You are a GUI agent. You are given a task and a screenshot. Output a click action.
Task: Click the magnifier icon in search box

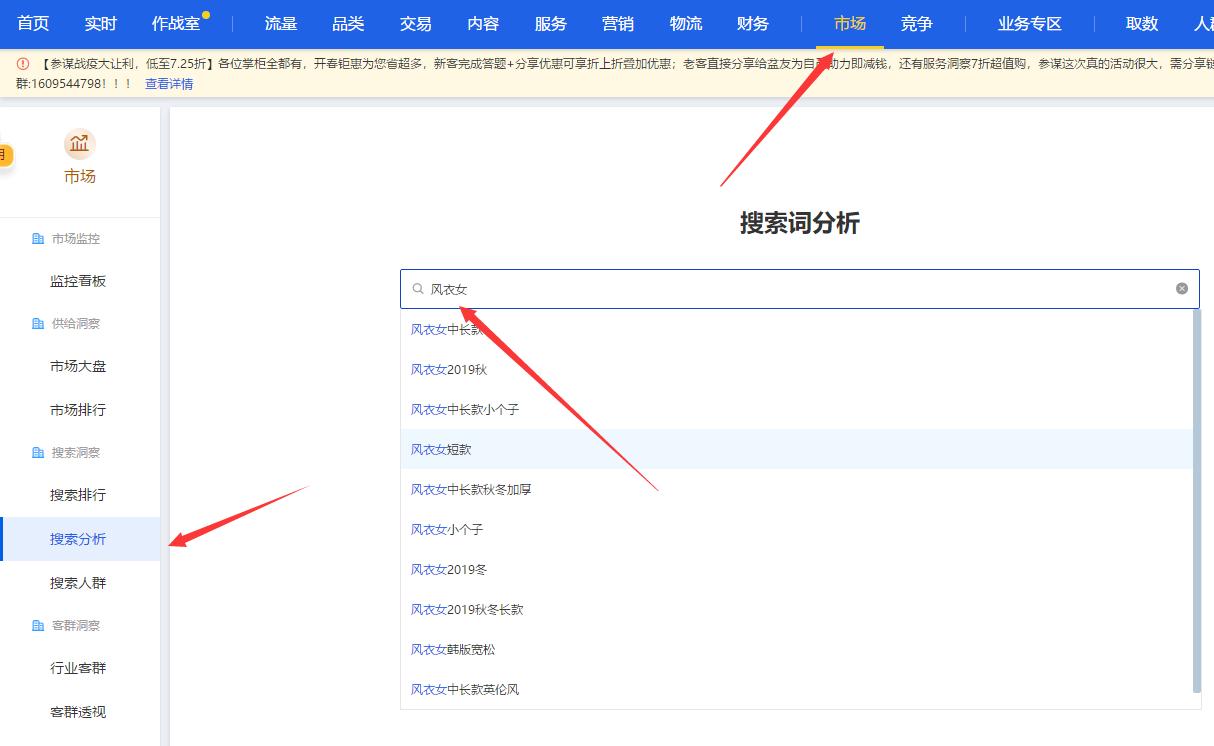[x=416, y=289]
